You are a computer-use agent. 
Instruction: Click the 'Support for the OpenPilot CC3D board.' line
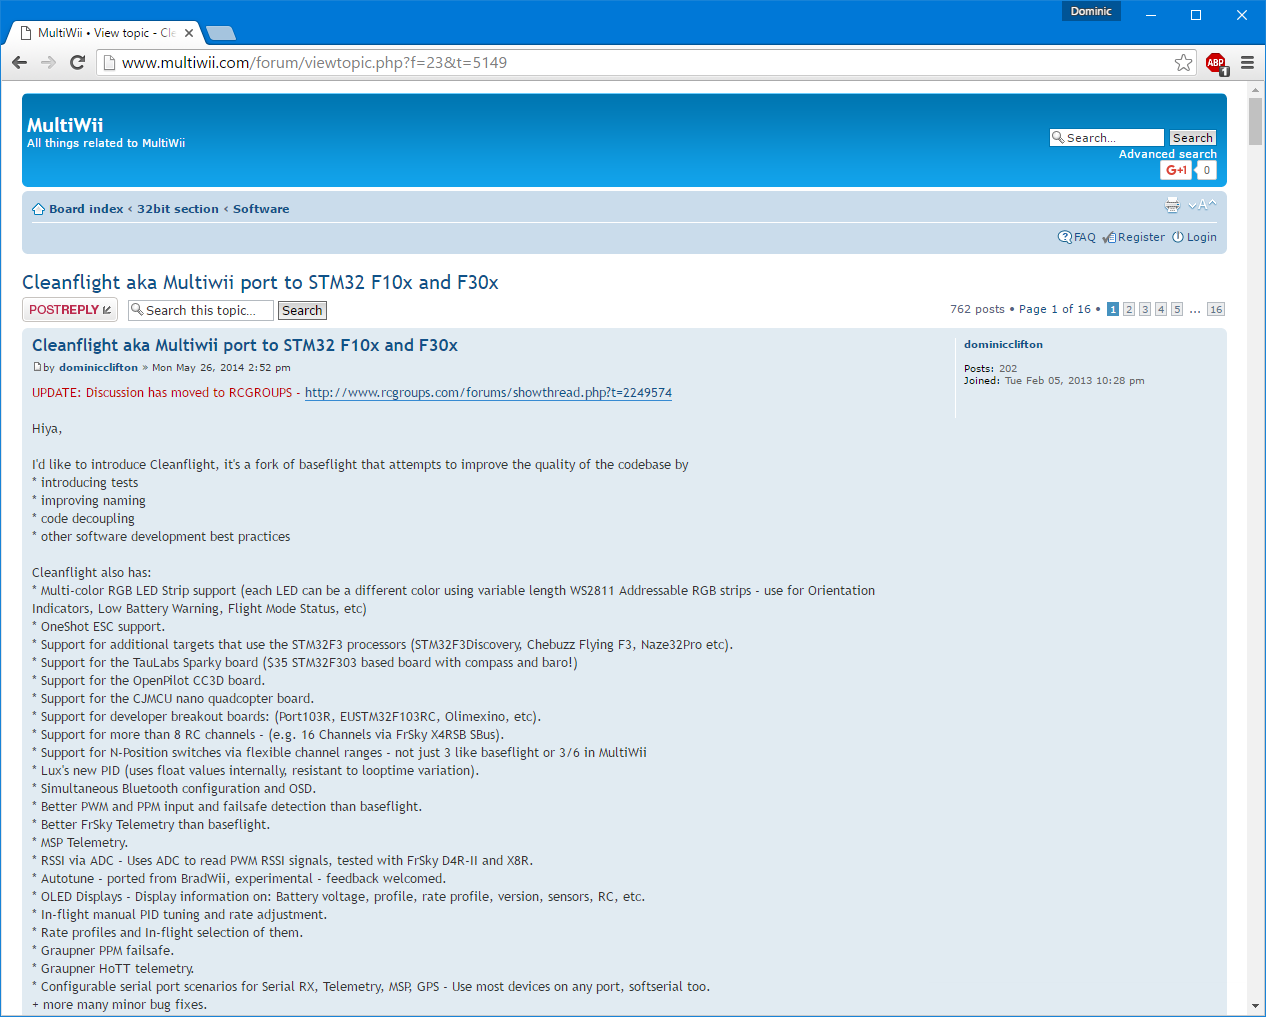[x=149, y=681]
